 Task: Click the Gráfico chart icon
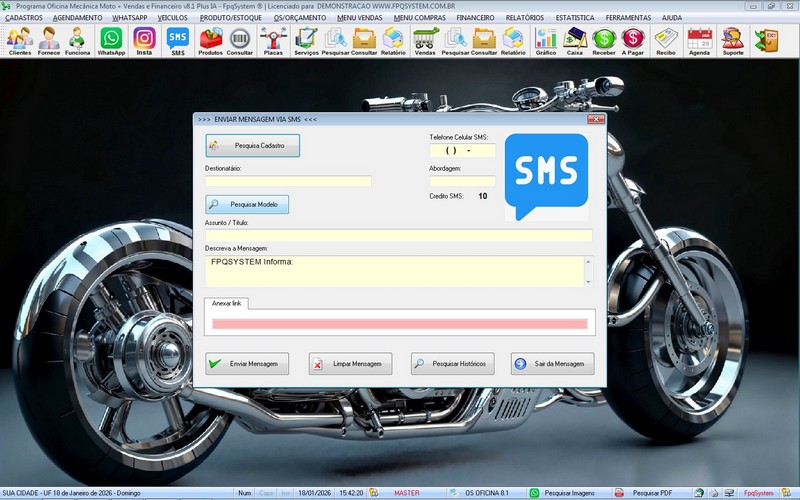point(545,40)
